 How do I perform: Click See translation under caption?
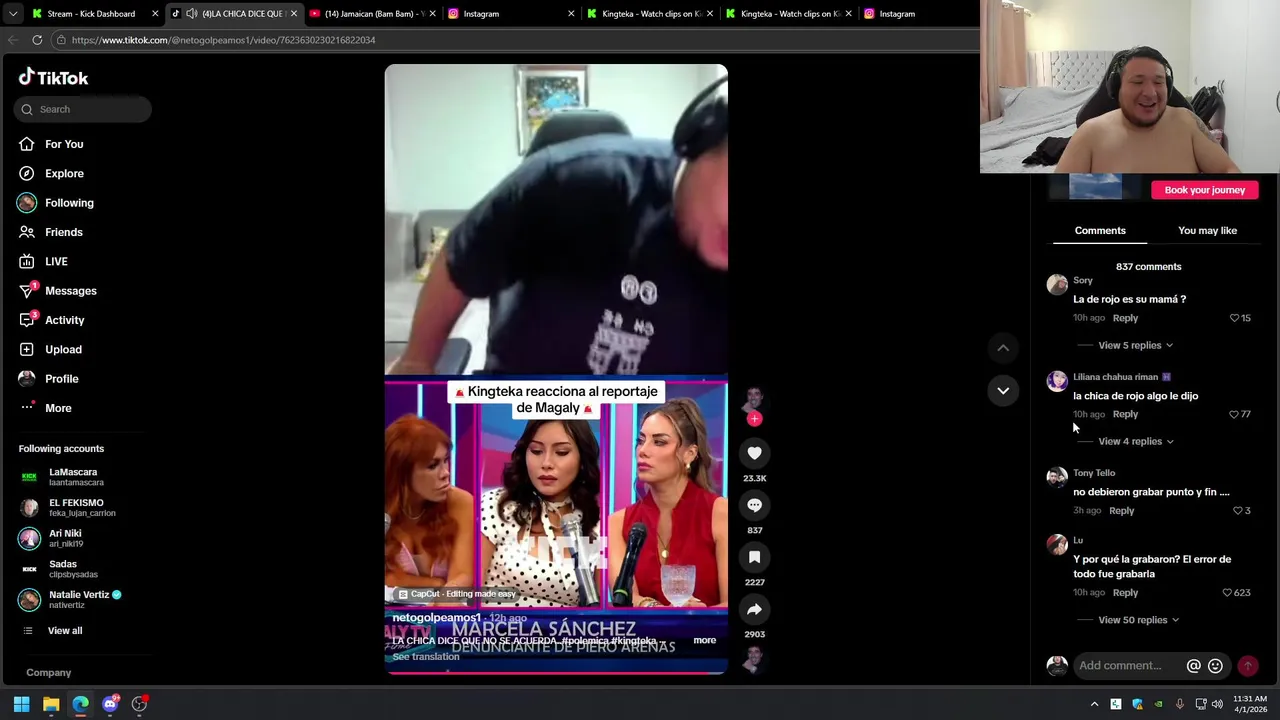(426, 657)
